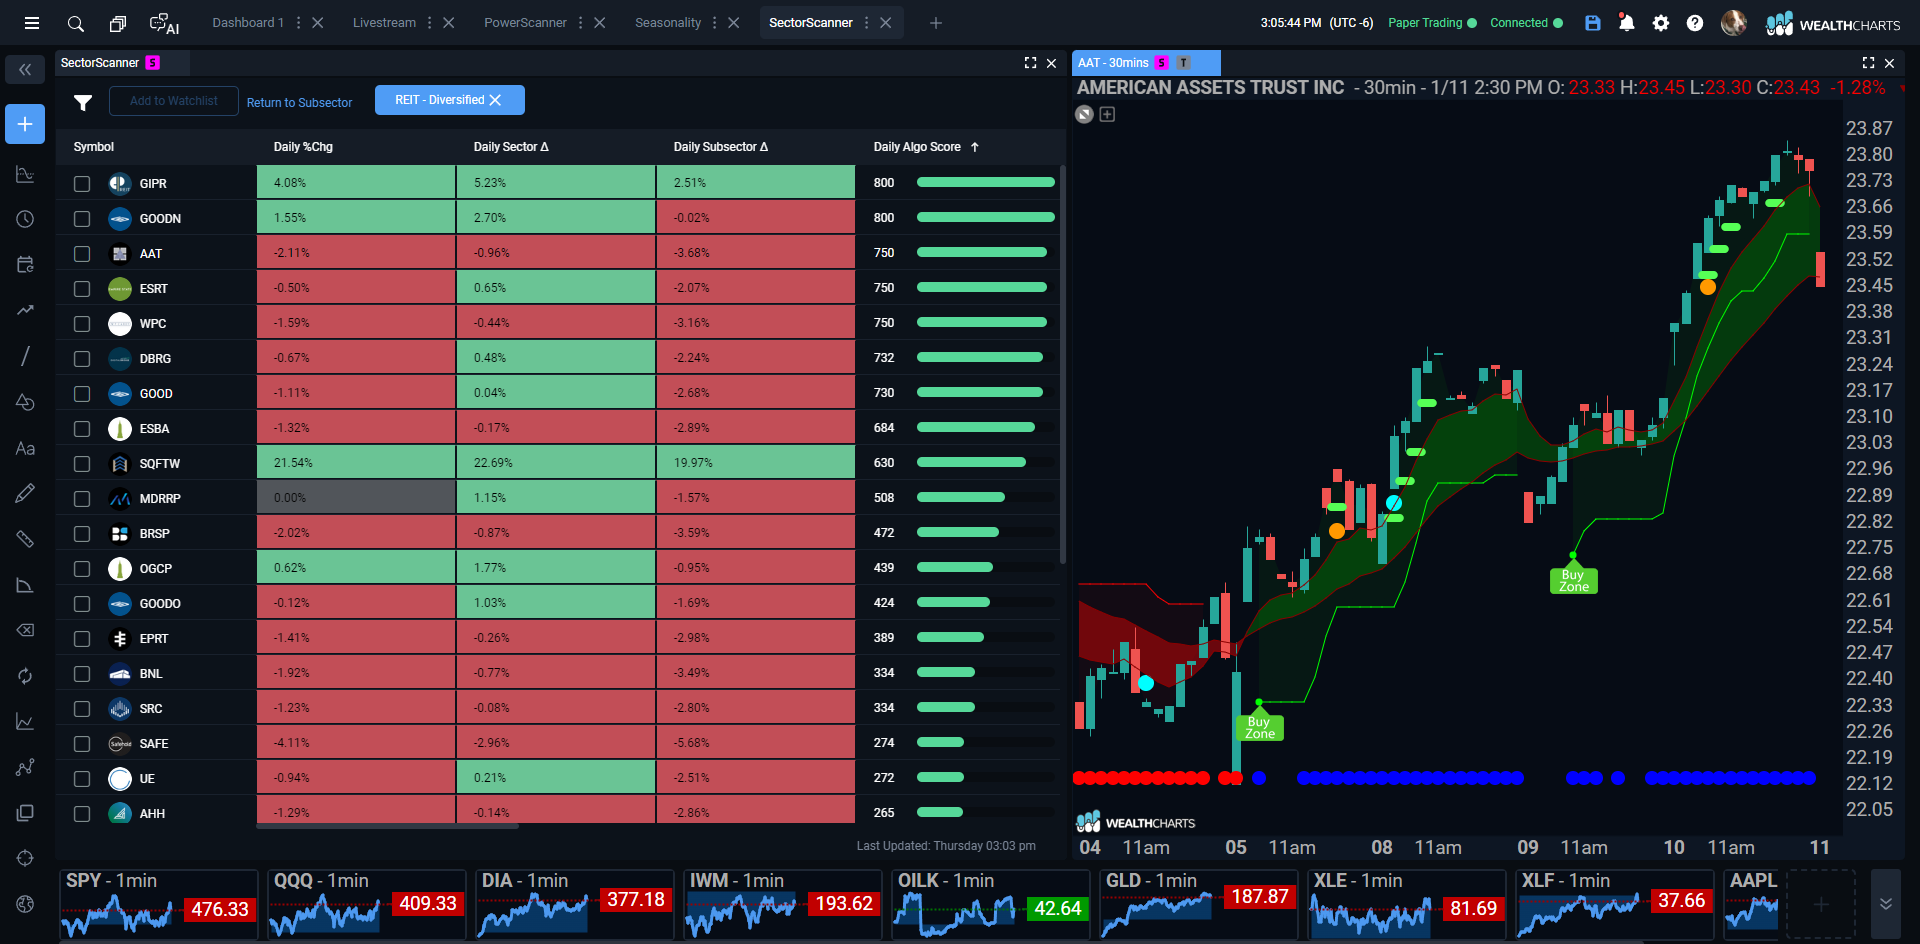The image size is (1920, 944).
Task: Open the filter funnel in SectorScanner
Action: (x=83, y=102)
